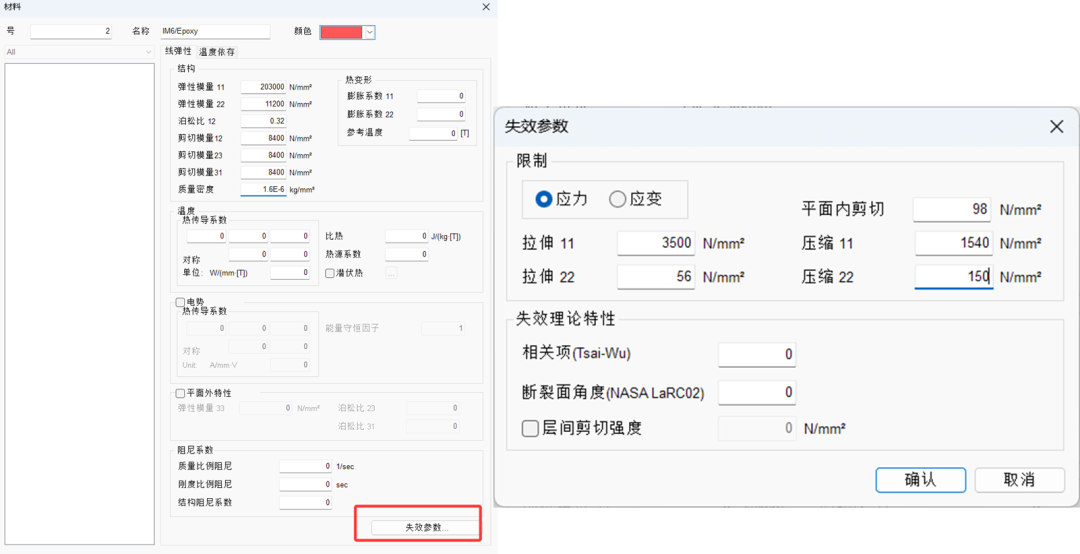Select the empty material list box
The height and width of the screenshot is (554, 1080).
coord(79,304)
